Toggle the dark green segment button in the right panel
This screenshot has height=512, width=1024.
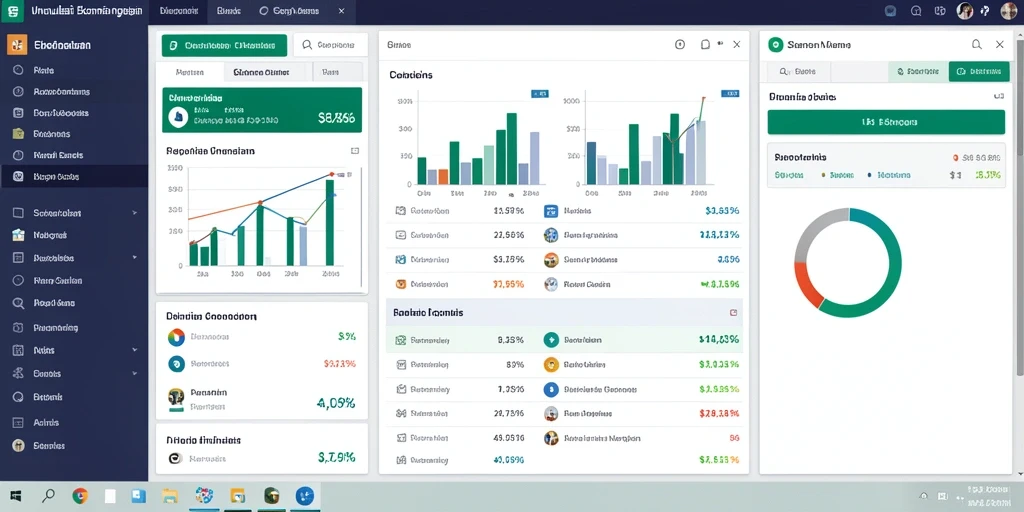pos(974,72)
